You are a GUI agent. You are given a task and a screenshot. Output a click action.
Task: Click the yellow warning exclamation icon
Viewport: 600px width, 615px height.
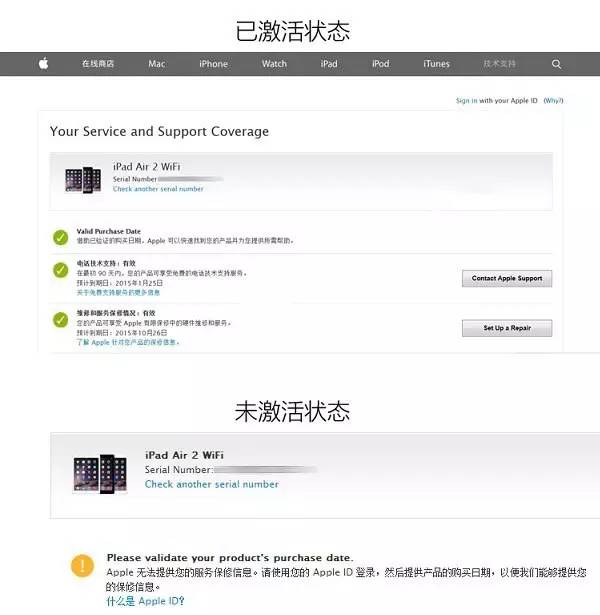pos(82,566)
